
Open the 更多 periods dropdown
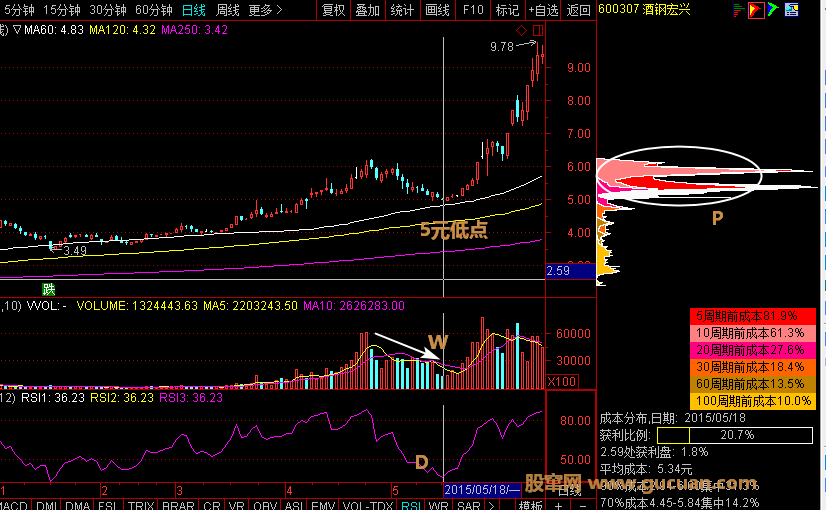coord(266,10)
